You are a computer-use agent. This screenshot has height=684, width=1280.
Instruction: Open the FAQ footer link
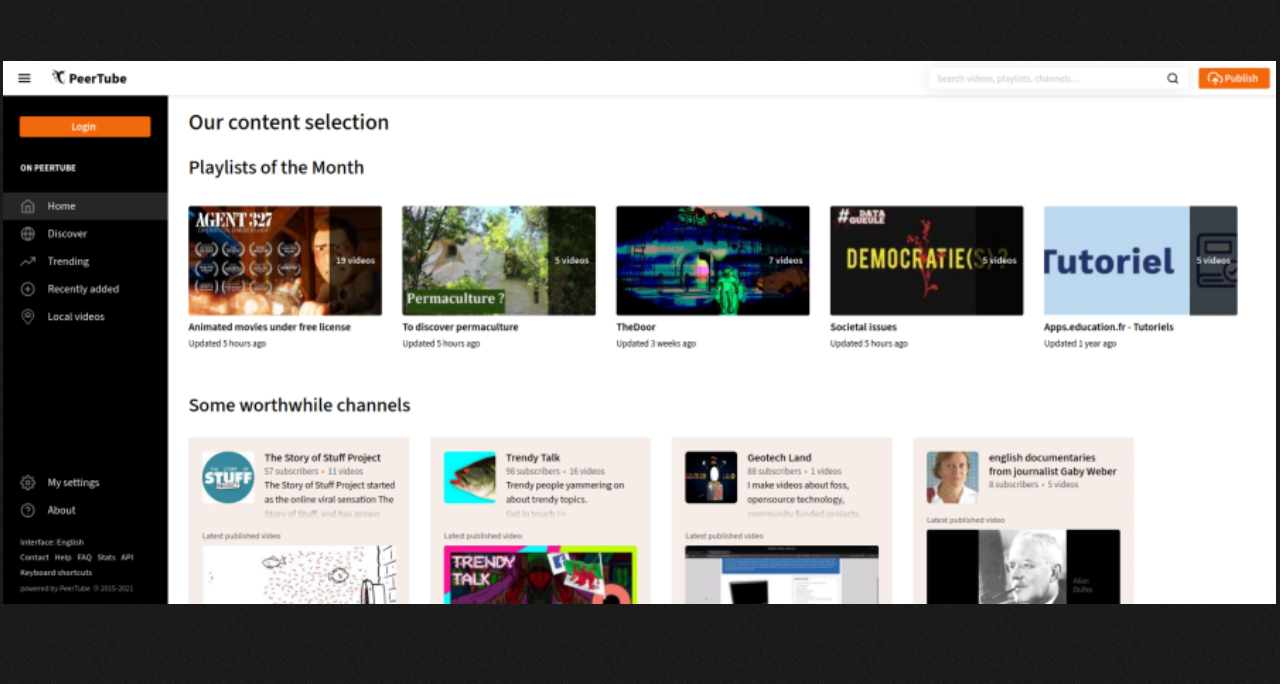pos(84,557)
